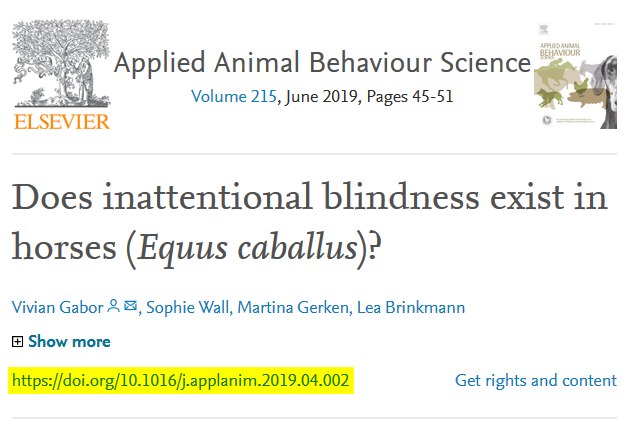Image resolution: width=635 pixels, height=427 pixels.
Task: Click the article title heading
Action: (x=310, y=220)
